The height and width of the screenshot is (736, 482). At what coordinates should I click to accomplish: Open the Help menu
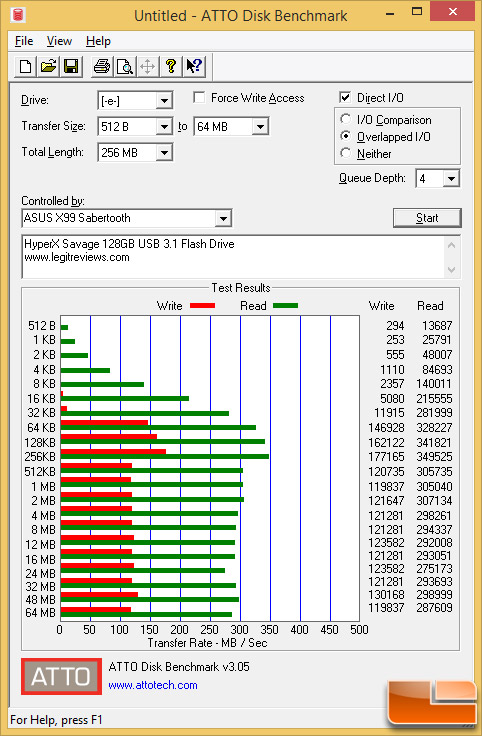coord(98,41)
